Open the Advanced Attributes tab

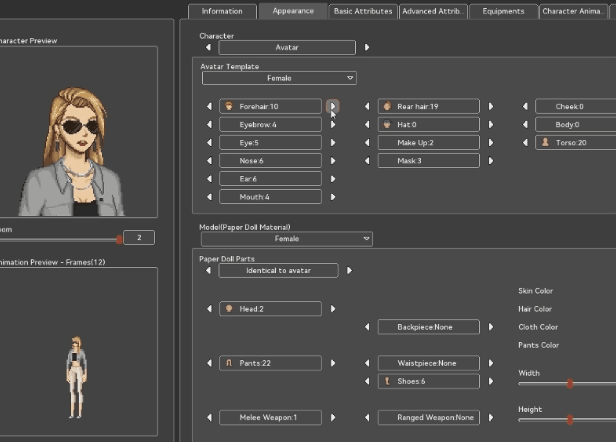pyautogui.click(x=433, y=11)
